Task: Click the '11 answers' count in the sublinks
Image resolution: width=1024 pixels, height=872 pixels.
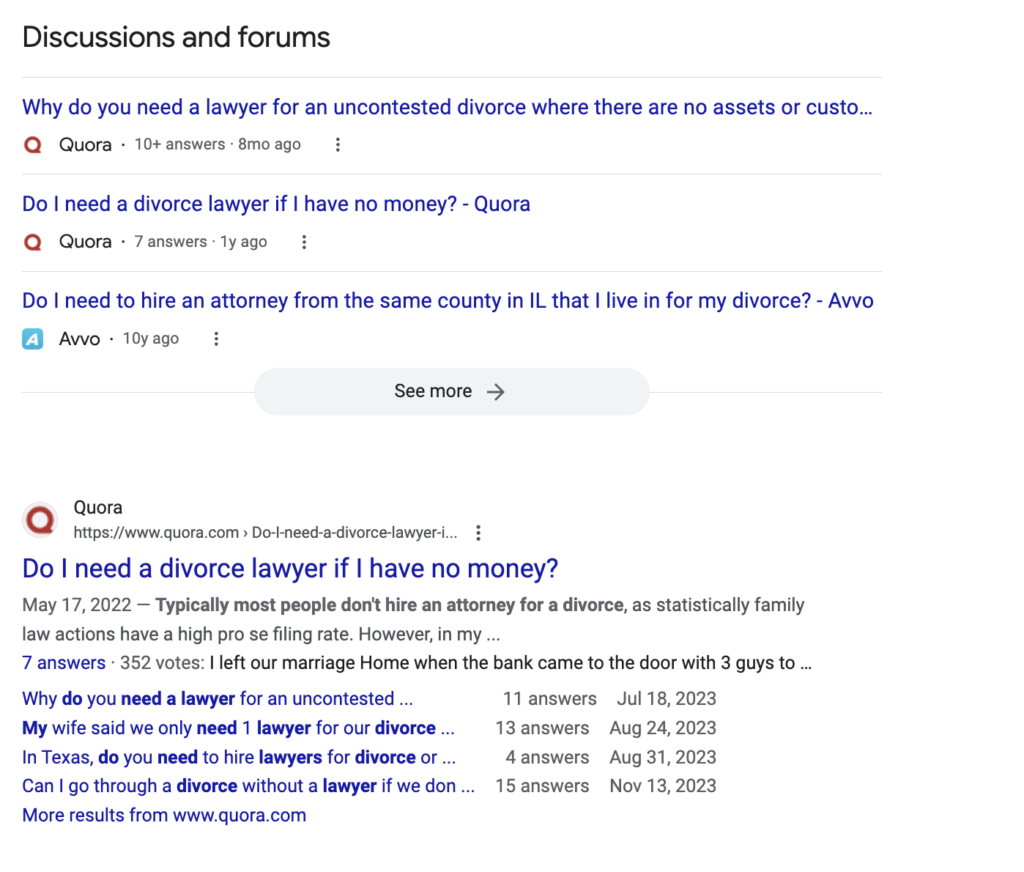Action: pyautogui.click(x=550, y=699)
